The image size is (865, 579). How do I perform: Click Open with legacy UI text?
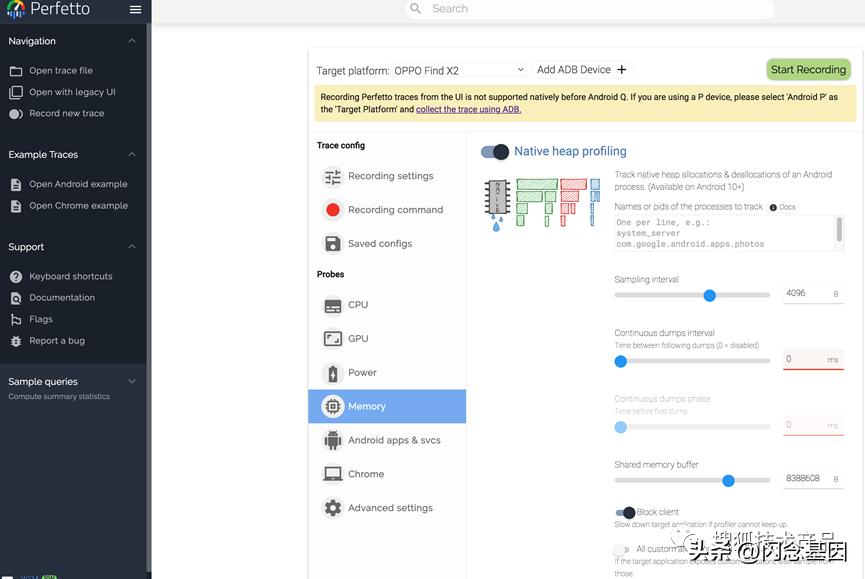(72, 92)
